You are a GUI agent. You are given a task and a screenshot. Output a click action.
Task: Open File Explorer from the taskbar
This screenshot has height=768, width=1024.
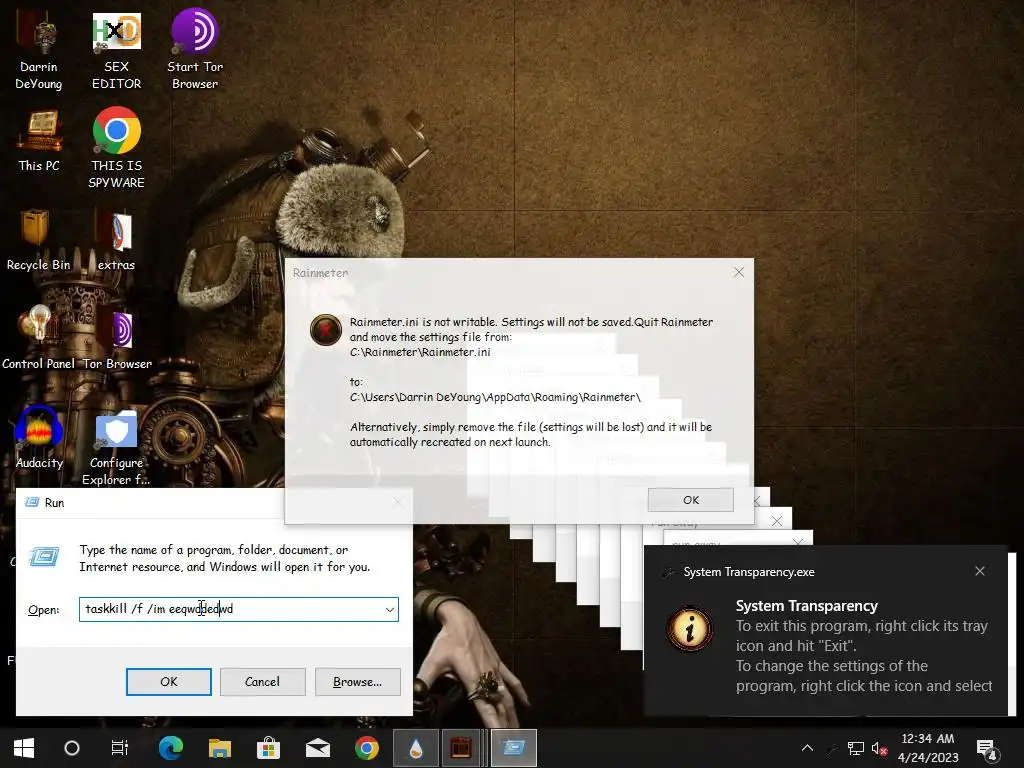point(219,748)
